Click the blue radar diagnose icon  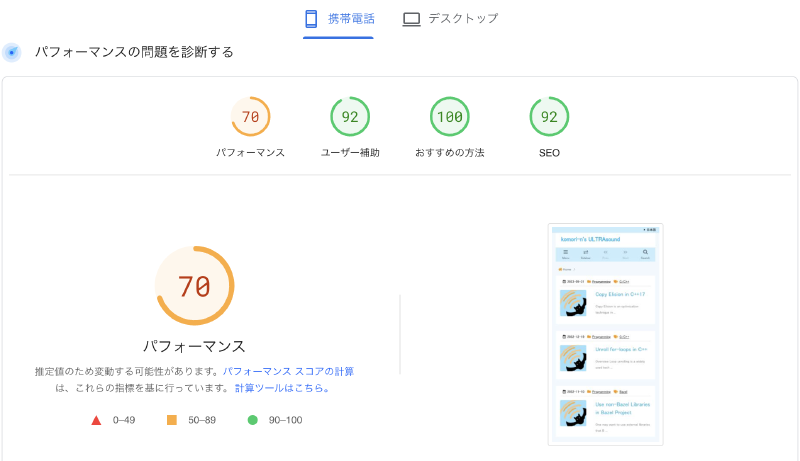click(12, 52)
